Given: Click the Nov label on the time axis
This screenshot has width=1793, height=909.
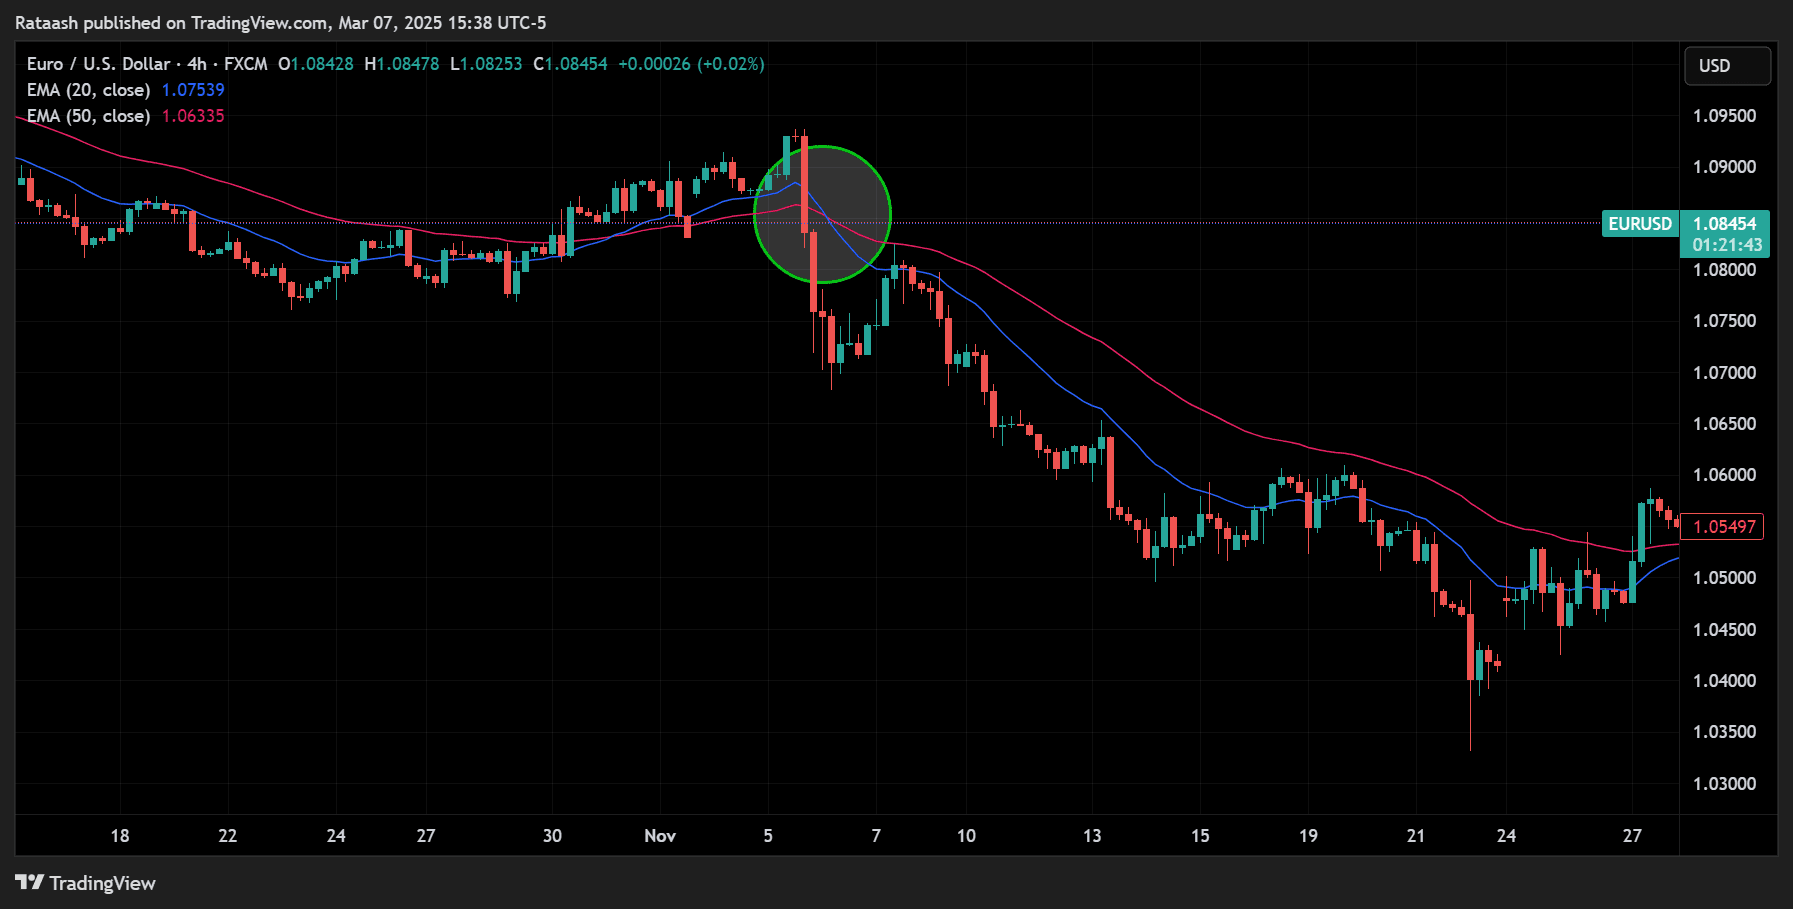Looking at the screenshot, I should [659, 835].
